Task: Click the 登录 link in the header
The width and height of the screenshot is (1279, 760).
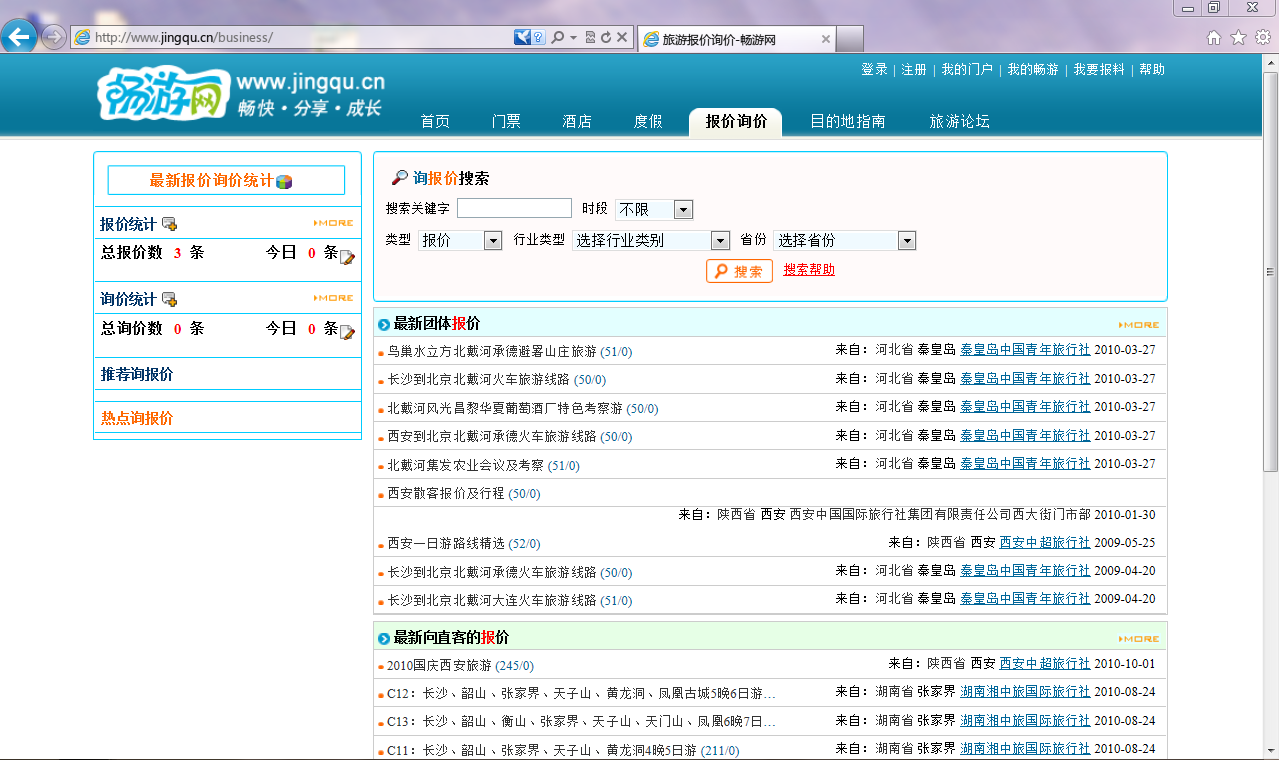Action: click(x=874, y=70)
